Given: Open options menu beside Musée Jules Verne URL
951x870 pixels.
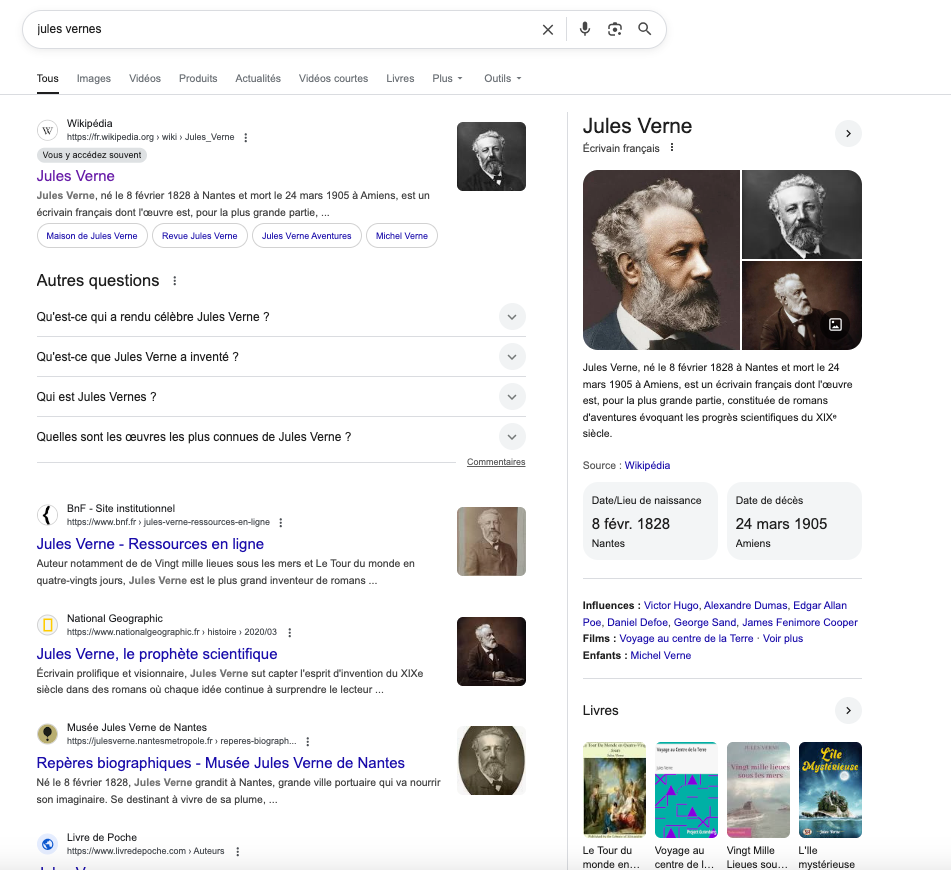Looking at the screenshot, I should click(x=308, y=741).
